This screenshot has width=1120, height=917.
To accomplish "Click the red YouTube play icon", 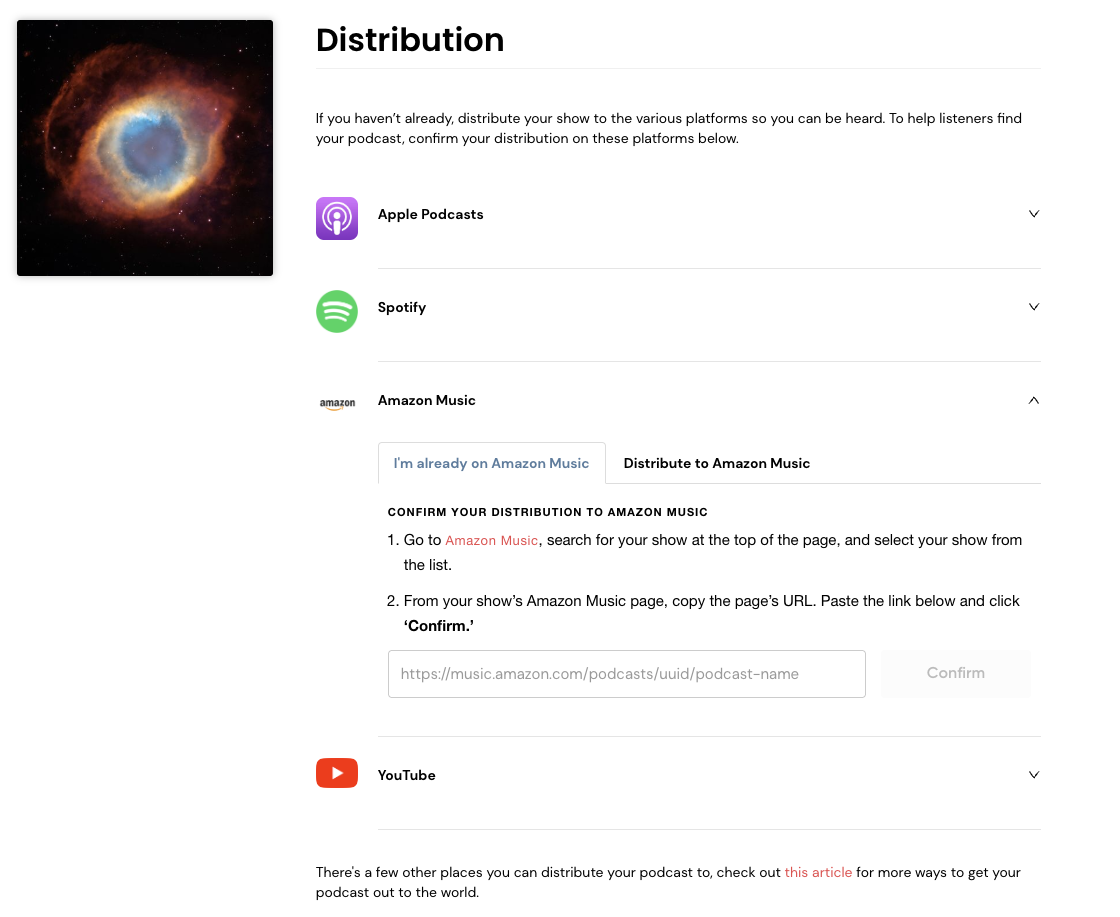I will tap(336, 773).
